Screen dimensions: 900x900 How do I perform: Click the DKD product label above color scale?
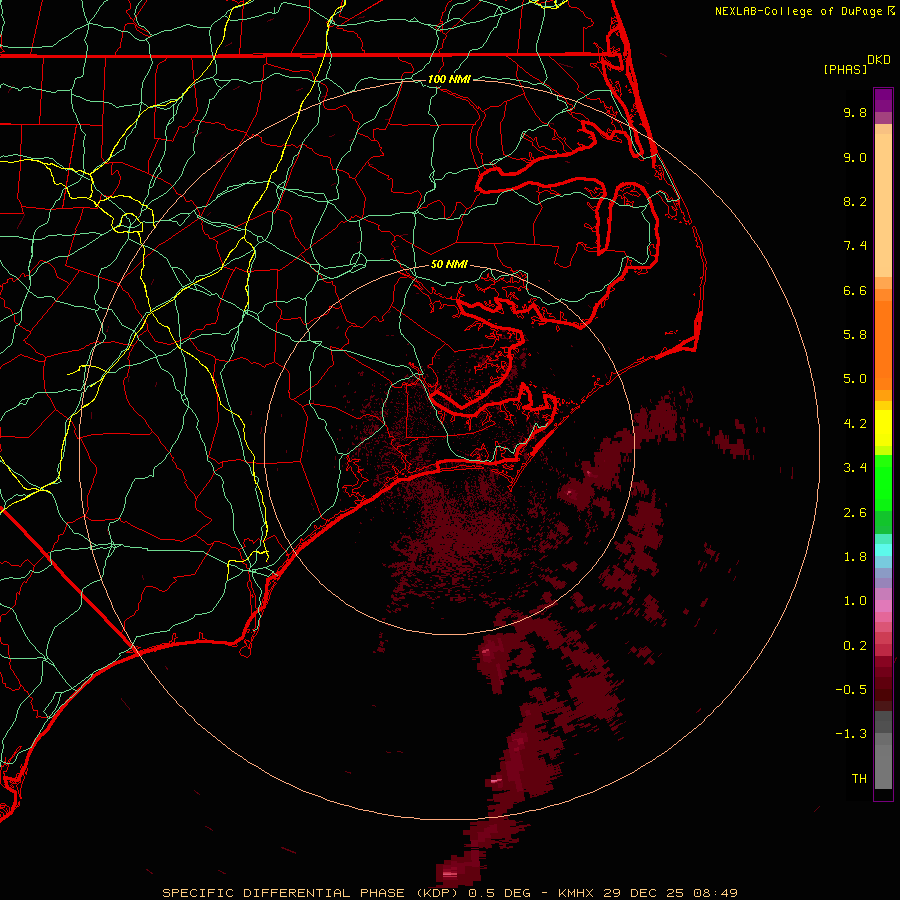879,59
